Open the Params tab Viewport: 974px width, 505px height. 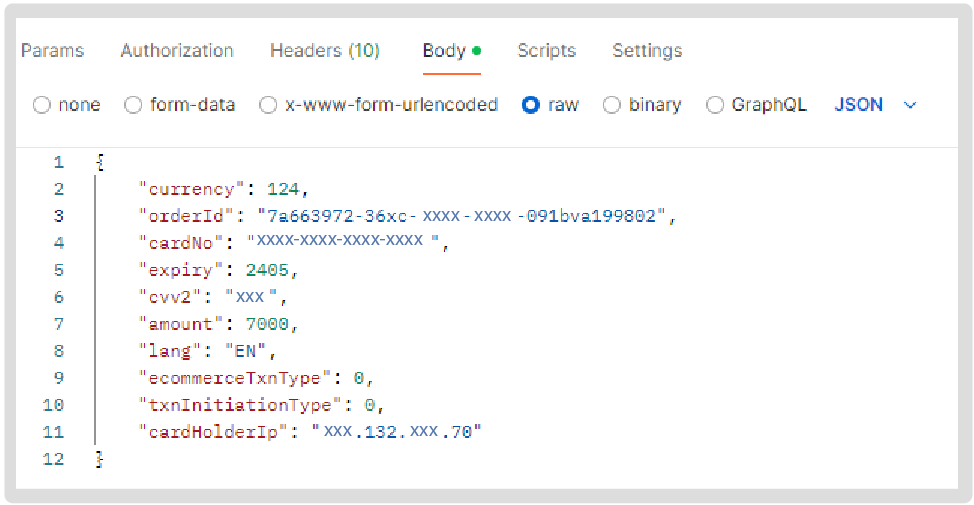click(x=52, y=51)
